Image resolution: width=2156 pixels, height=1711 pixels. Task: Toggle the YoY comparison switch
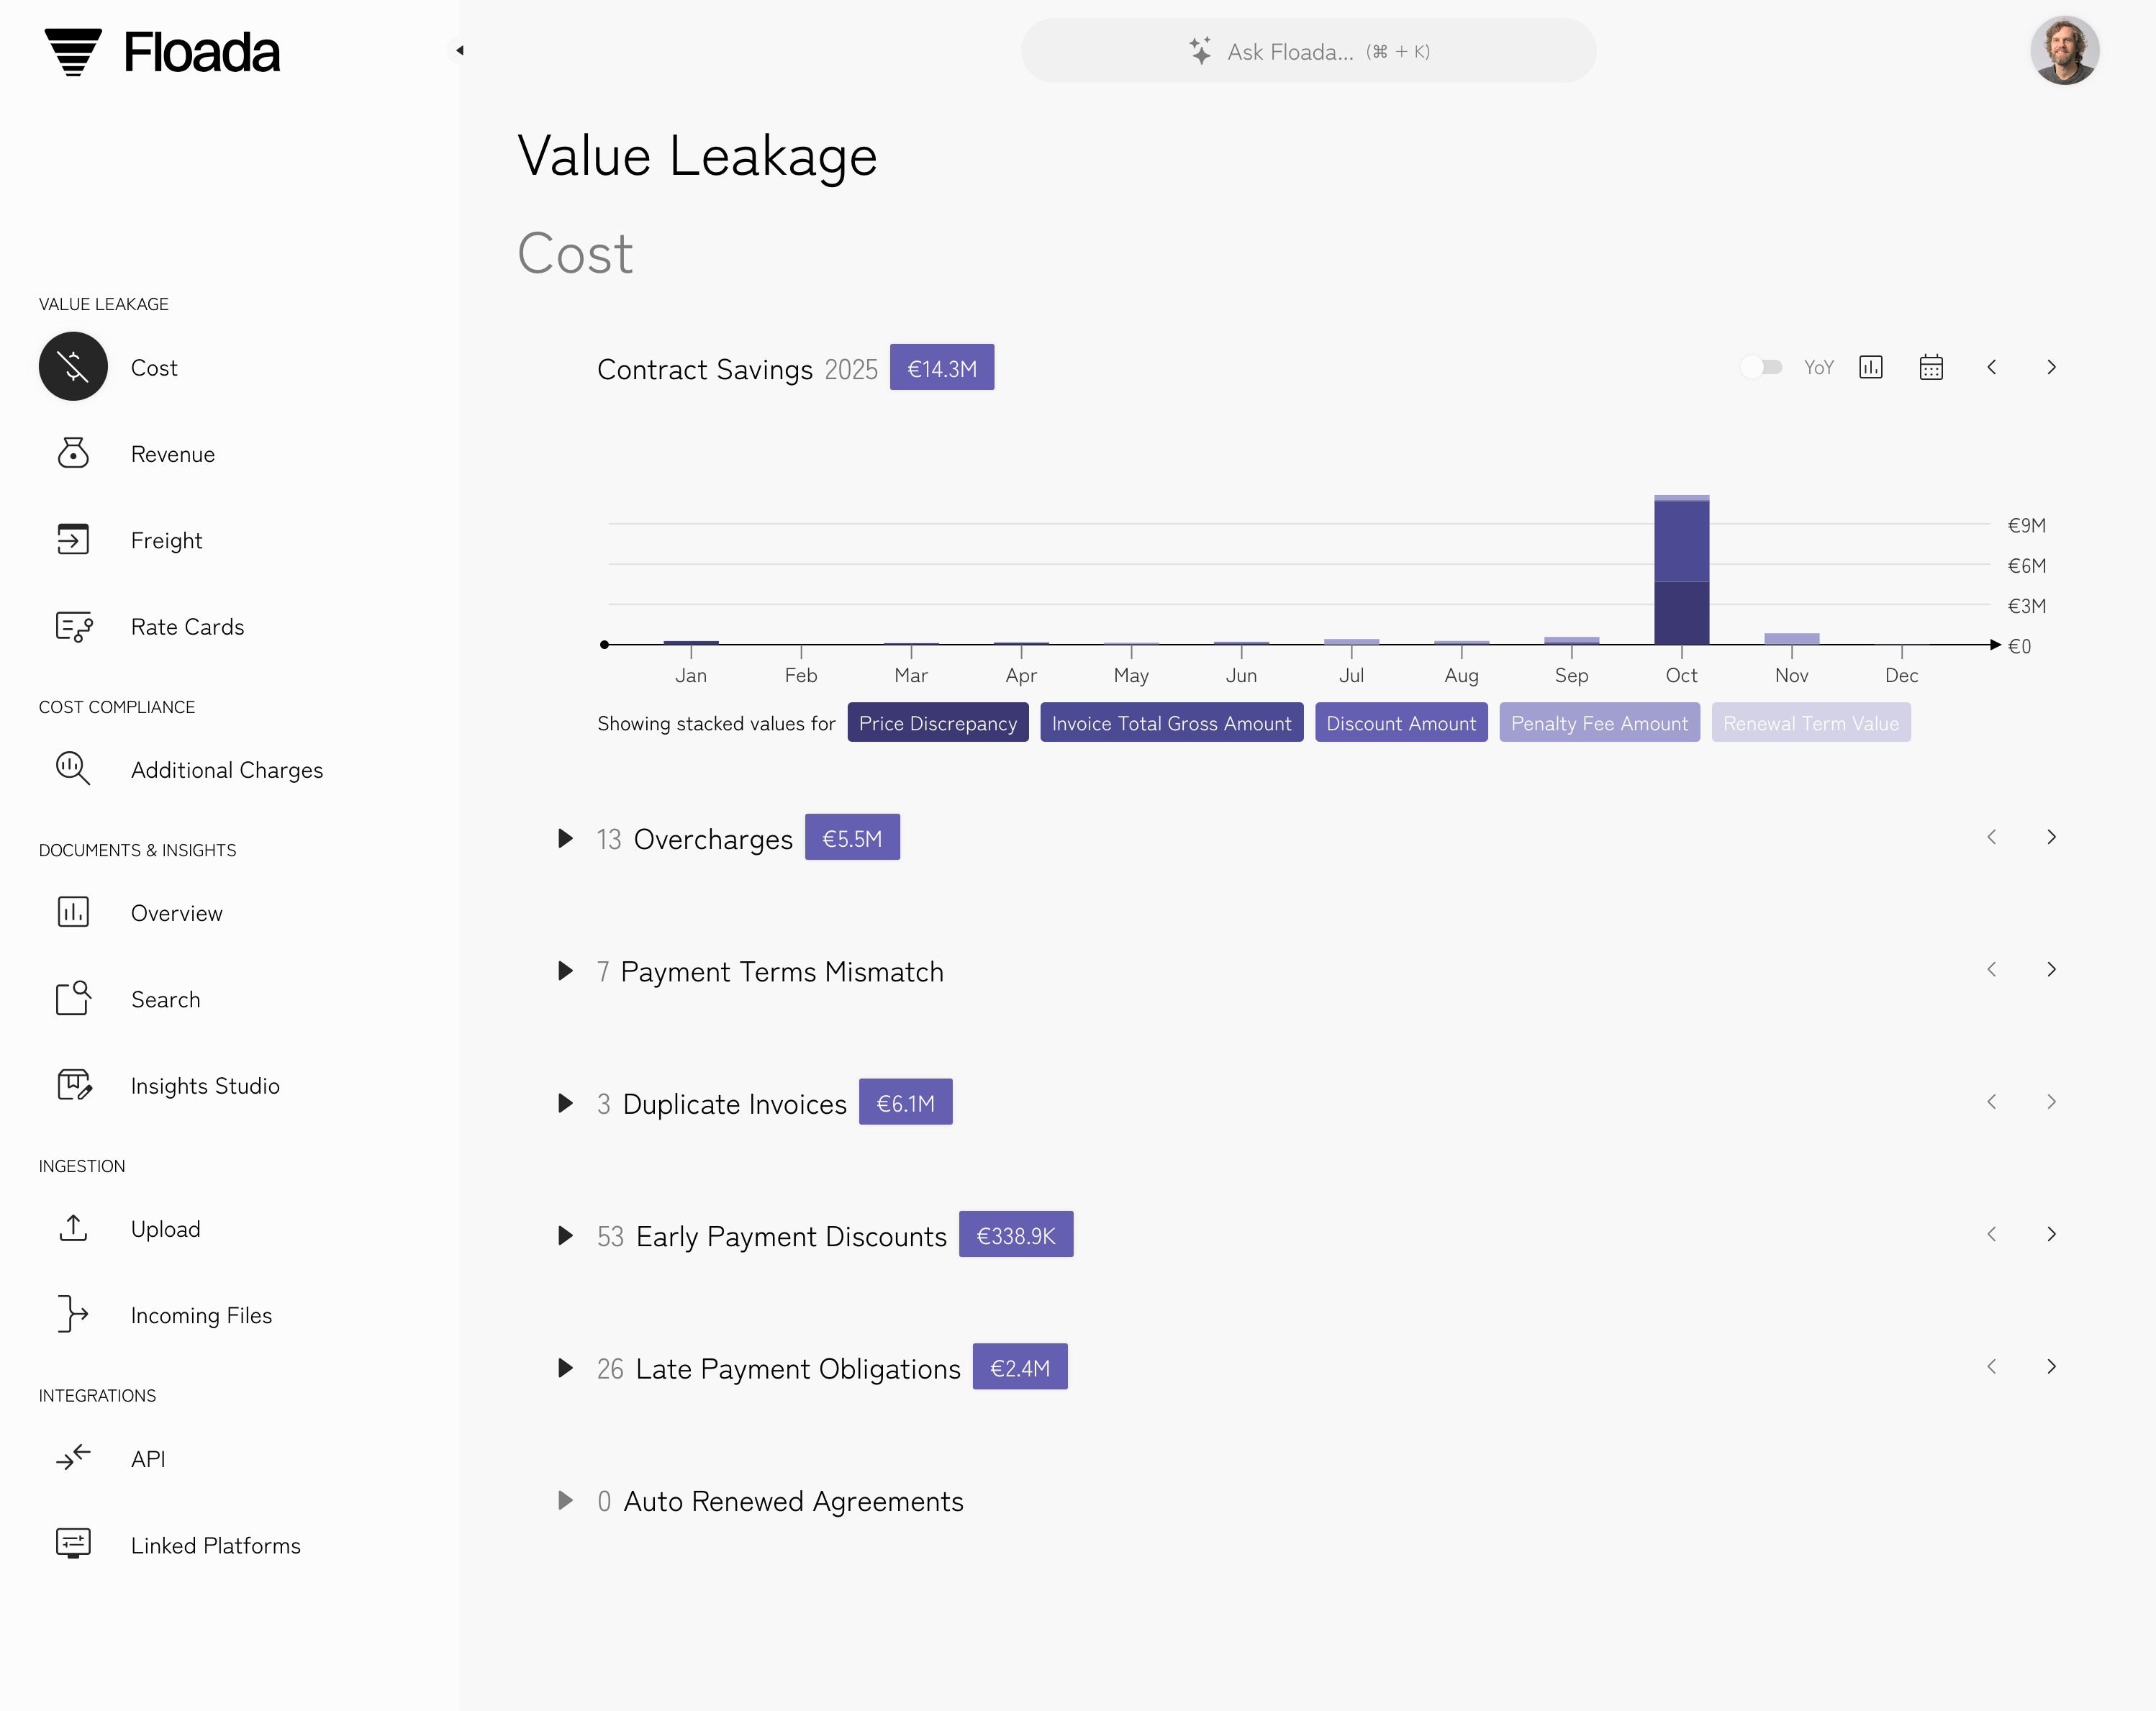point(1762,367)
